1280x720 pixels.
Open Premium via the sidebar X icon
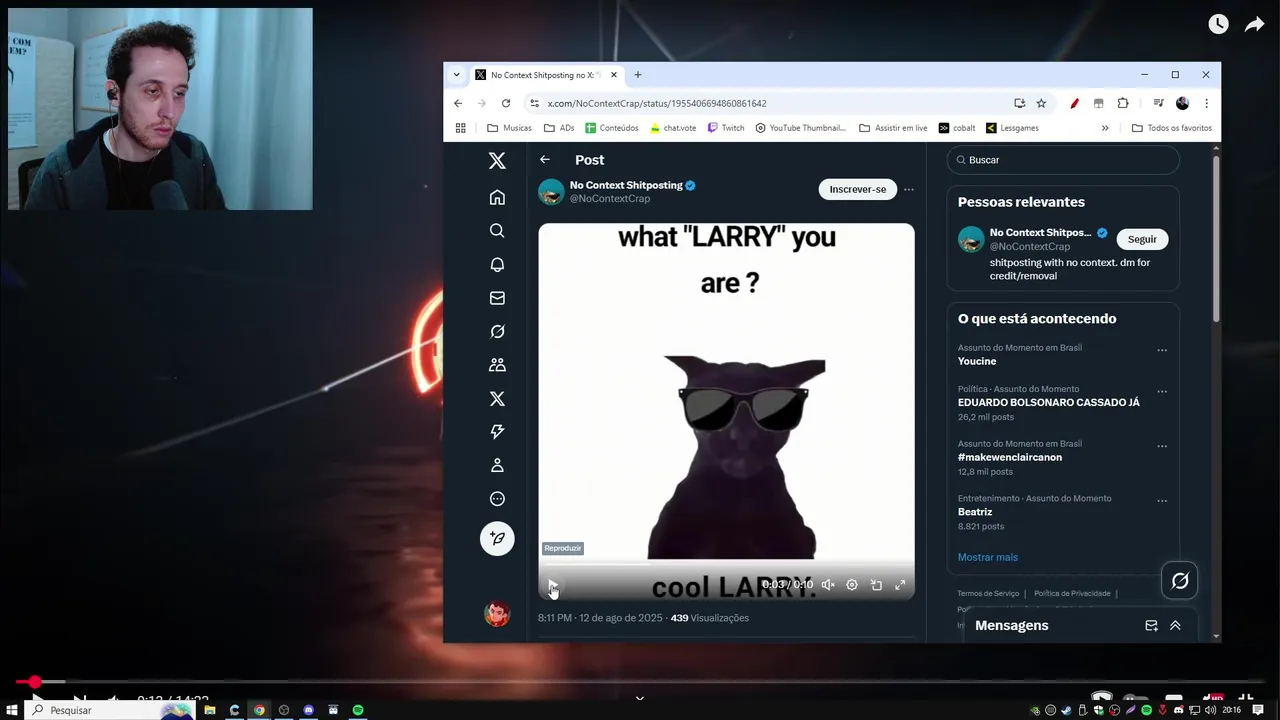(497, 398)
